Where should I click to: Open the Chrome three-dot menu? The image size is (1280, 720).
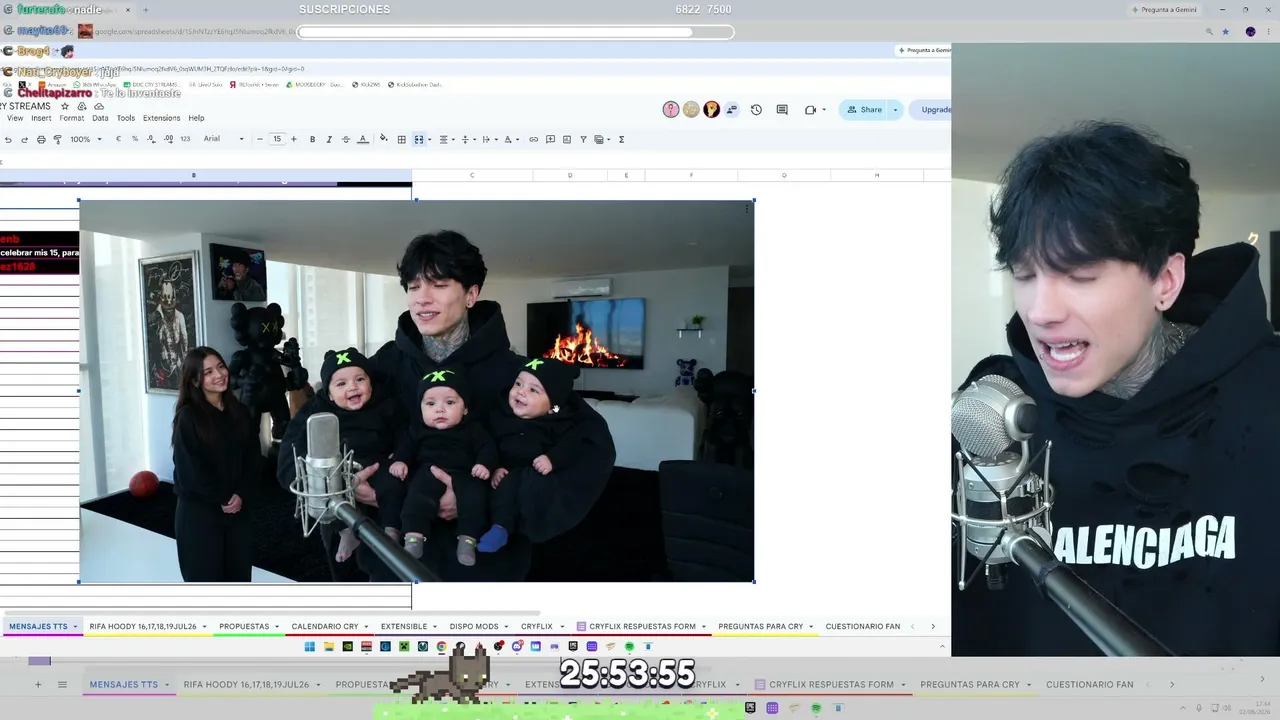(1267, 32)
